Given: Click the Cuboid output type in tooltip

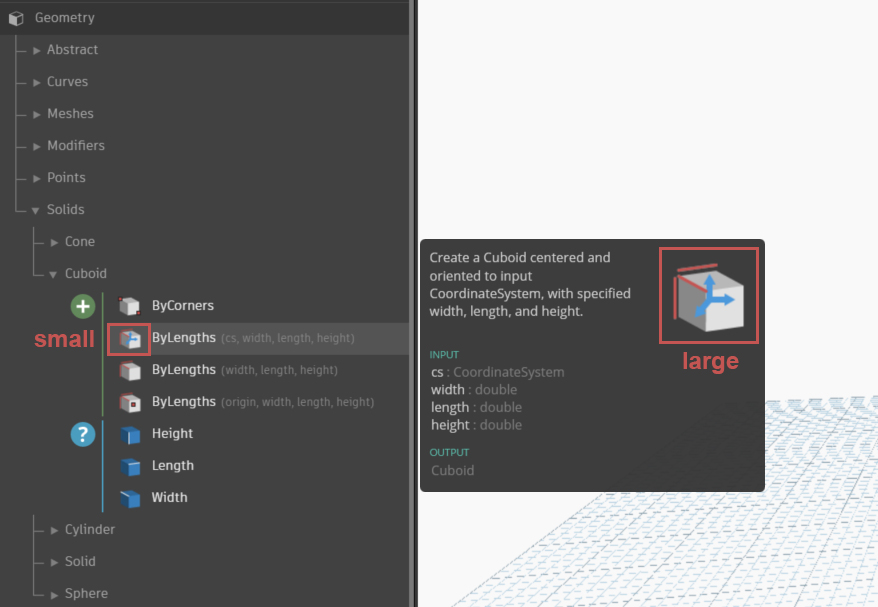Looking at the screenshot, I should (452, 470).
